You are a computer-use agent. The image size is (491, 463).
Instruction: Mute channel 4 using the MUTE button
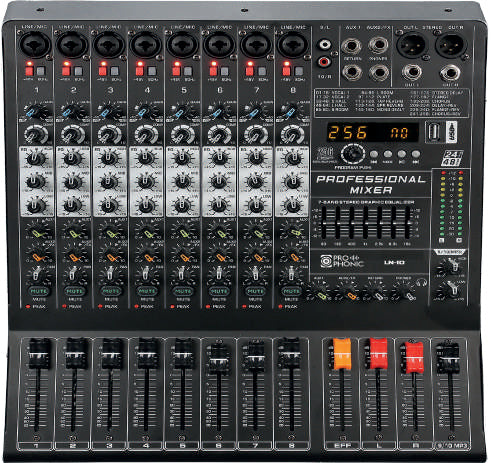click(147, 291)
